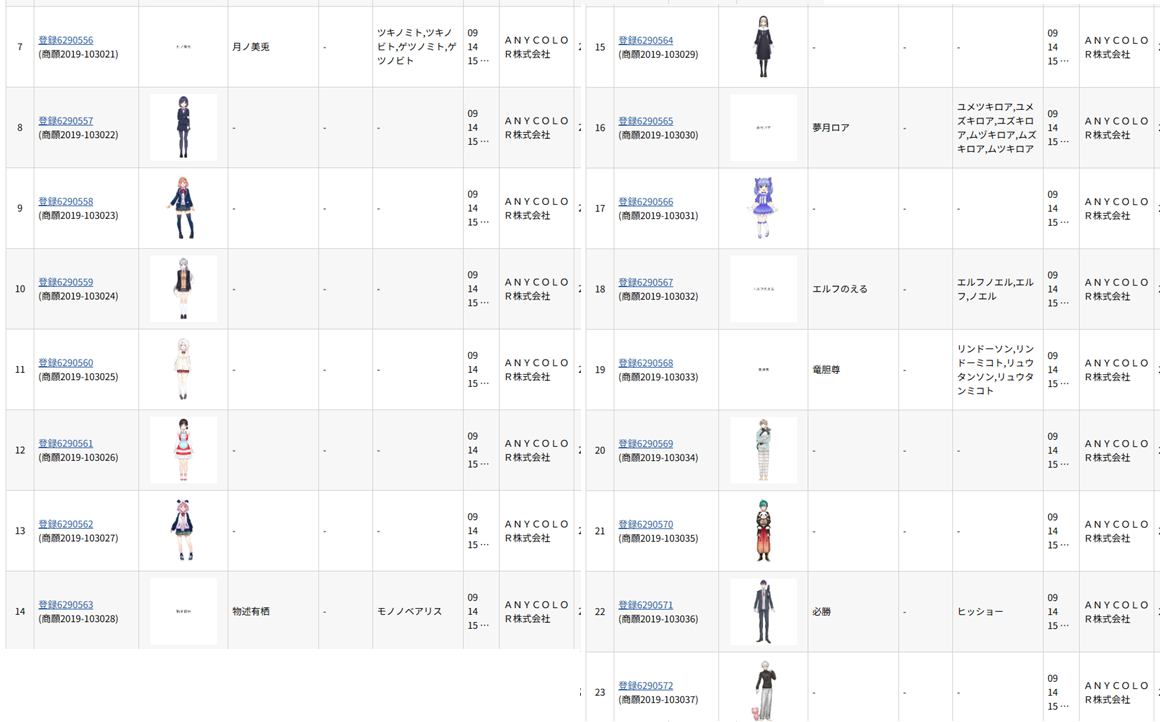Open the trademark image for row 11
This screenshot has width=1169, height=722.
click(x=183, y=369)
